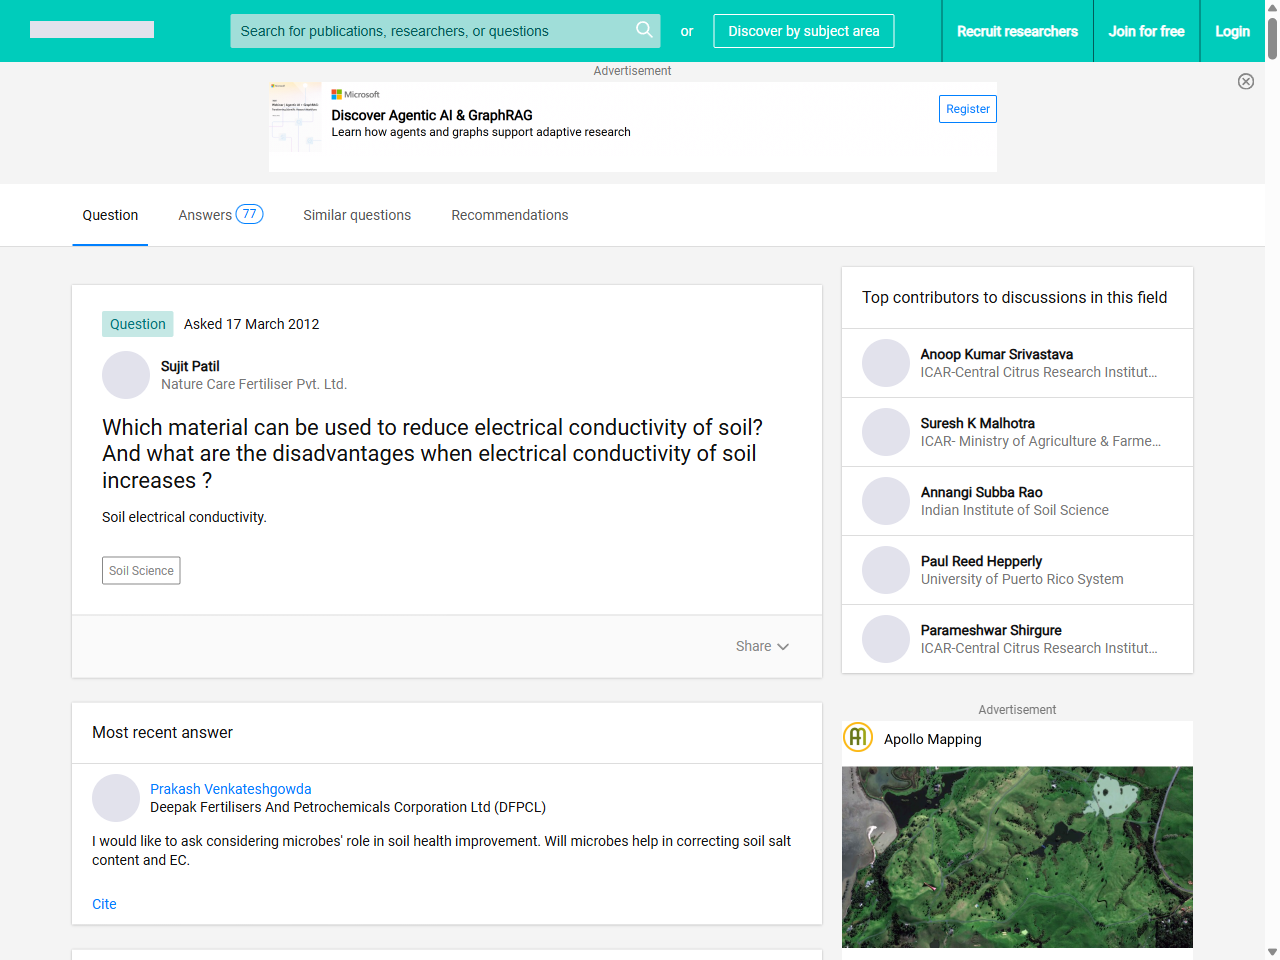View the Recommendations tab
Screen dimensions: 1280x960
[x=510, y=215]
